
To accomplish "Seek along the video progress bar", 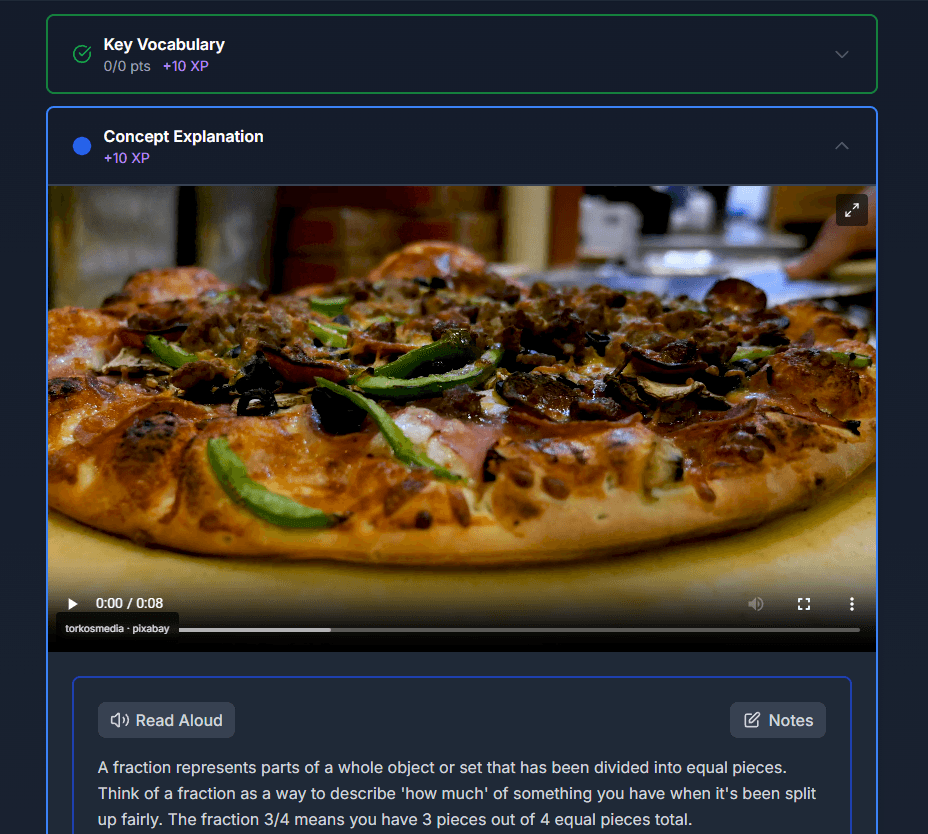I will [x=519, y=630].
